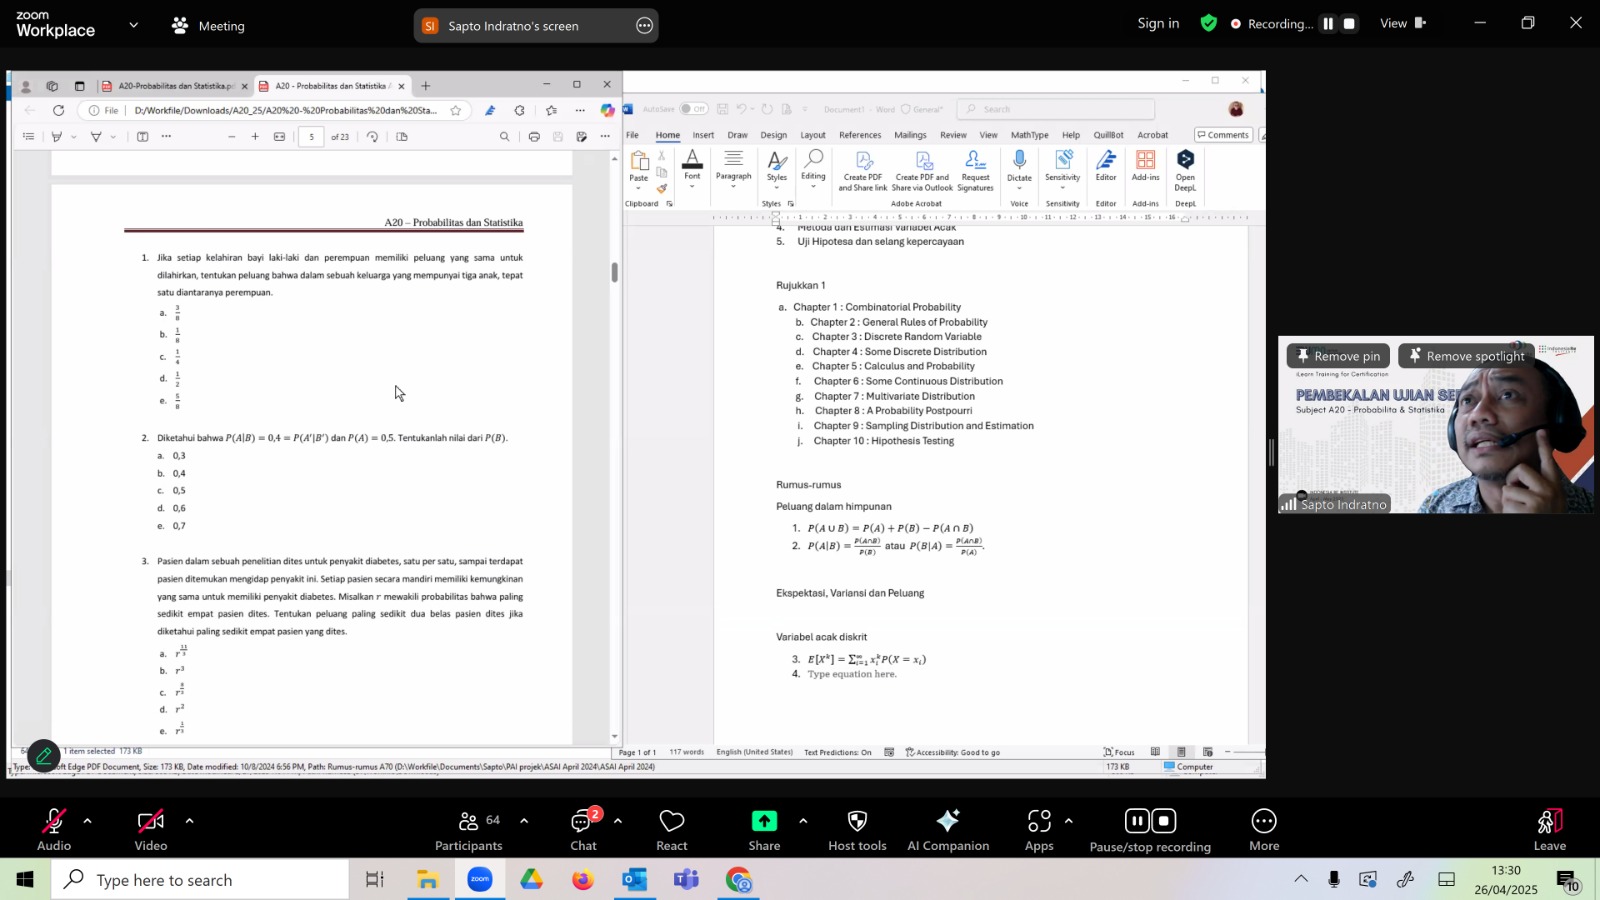Open the React emoji menu
Image resolution: width=1600 pixels, height=900 pixels.
[671, 829]
